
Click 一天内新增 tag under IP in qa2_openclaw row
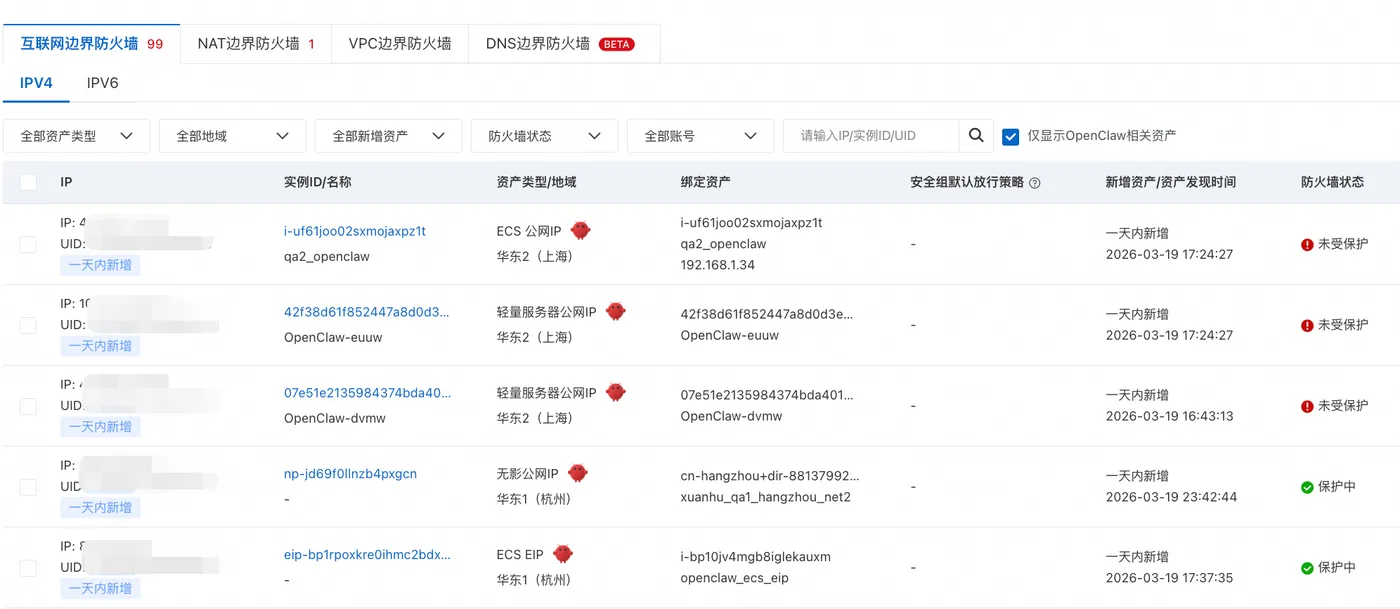[100, 265]
